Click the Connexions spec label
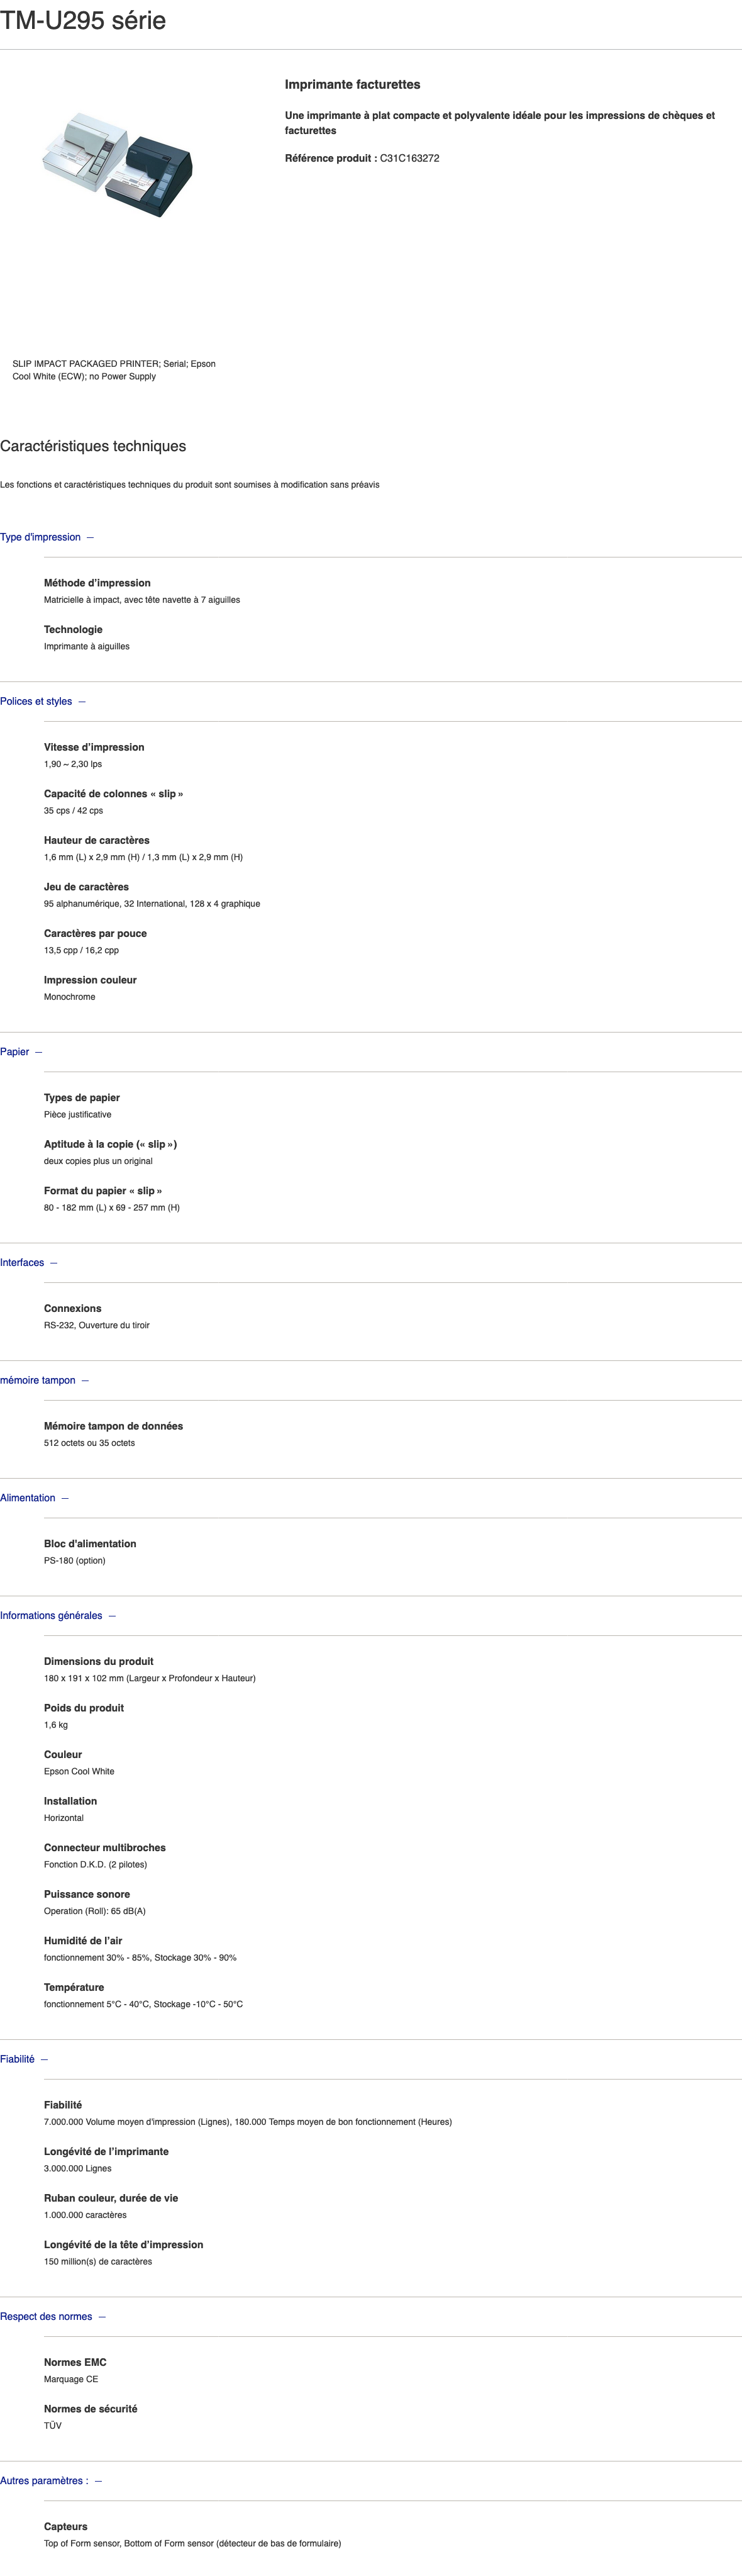Image resolution: width=742 pixels, height=2576 pixels. [x=73, y=1308]
